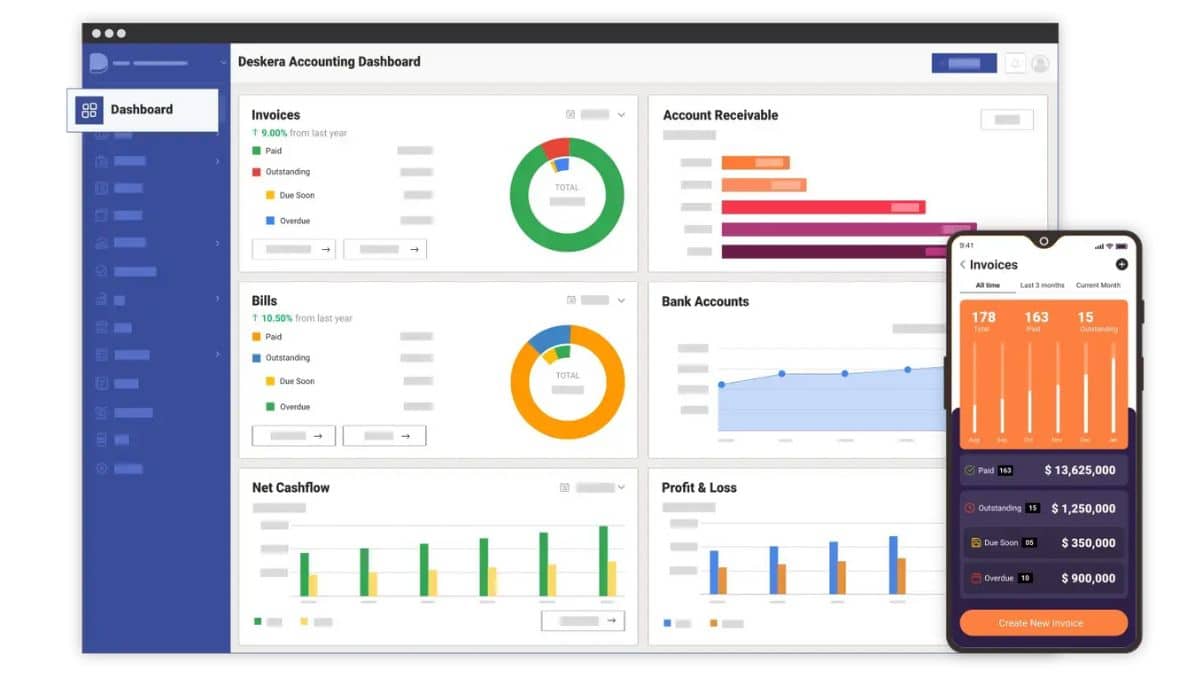The image size is (1200, 675).
Task: Tap the plus icon on the phone Invoices screen
Action: point(1121,264)
